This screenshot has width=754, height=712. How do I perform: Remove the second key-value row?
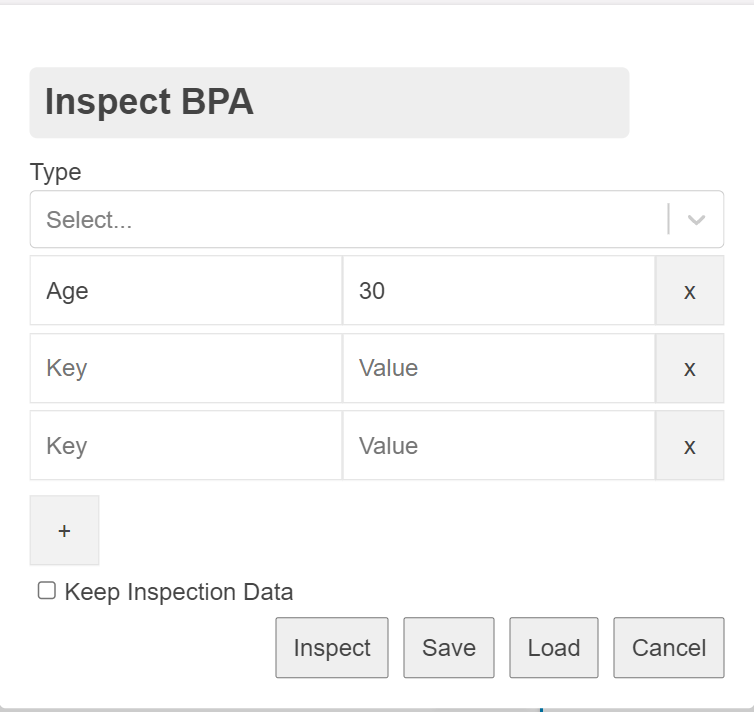(x=689, y=368)
